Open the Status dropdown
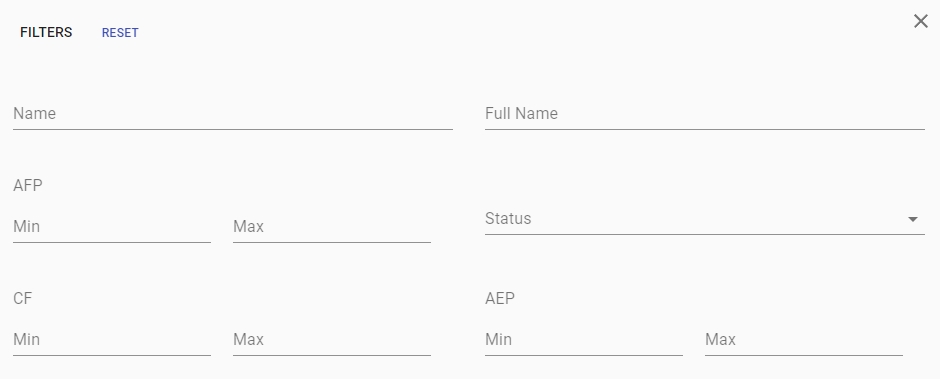Screen dimensions: 940x379 pos(704,219)
